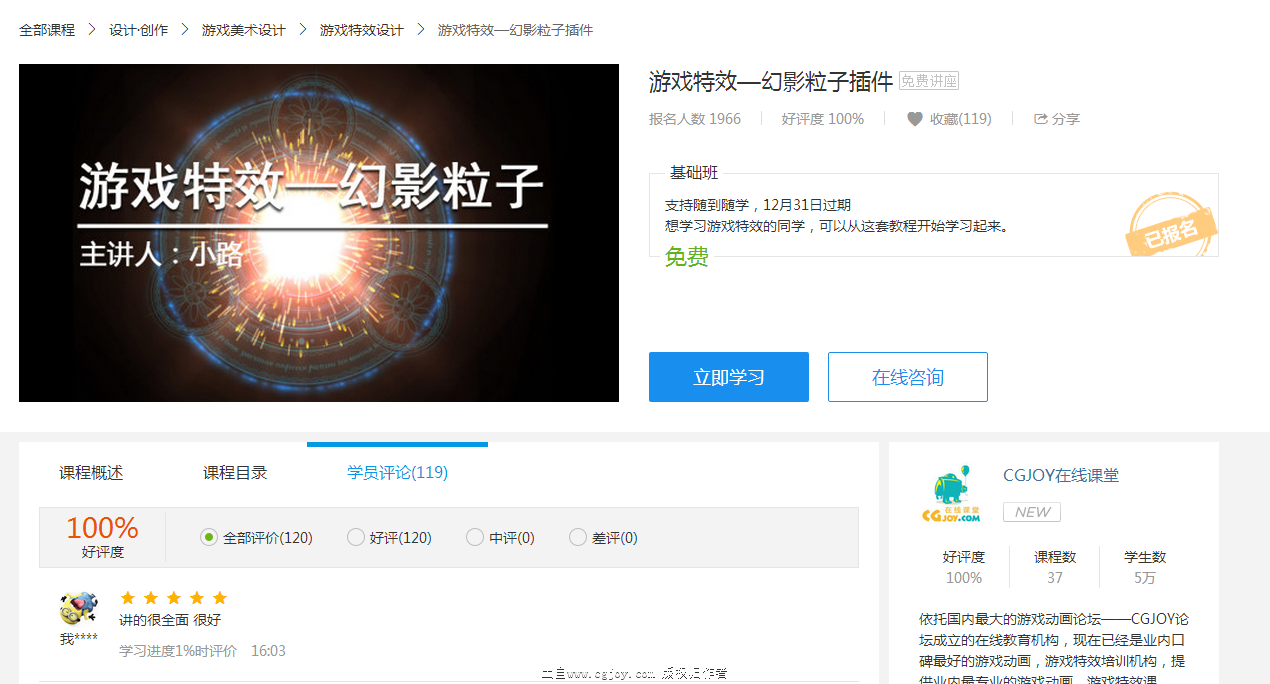
Task: Click the 在线咨询 button
Action: pos(908,377)
